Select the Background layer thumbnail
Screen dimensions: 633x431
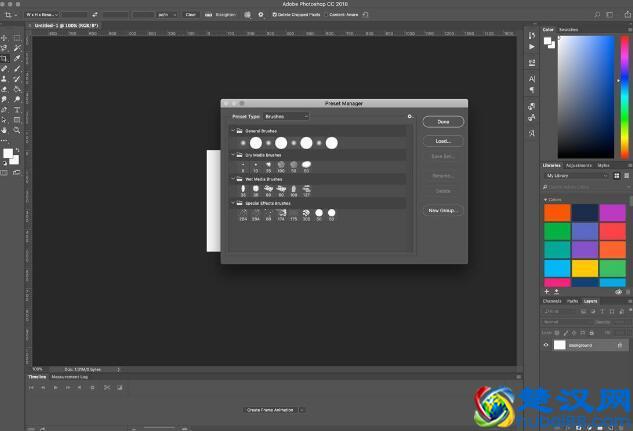coord(560,345)
